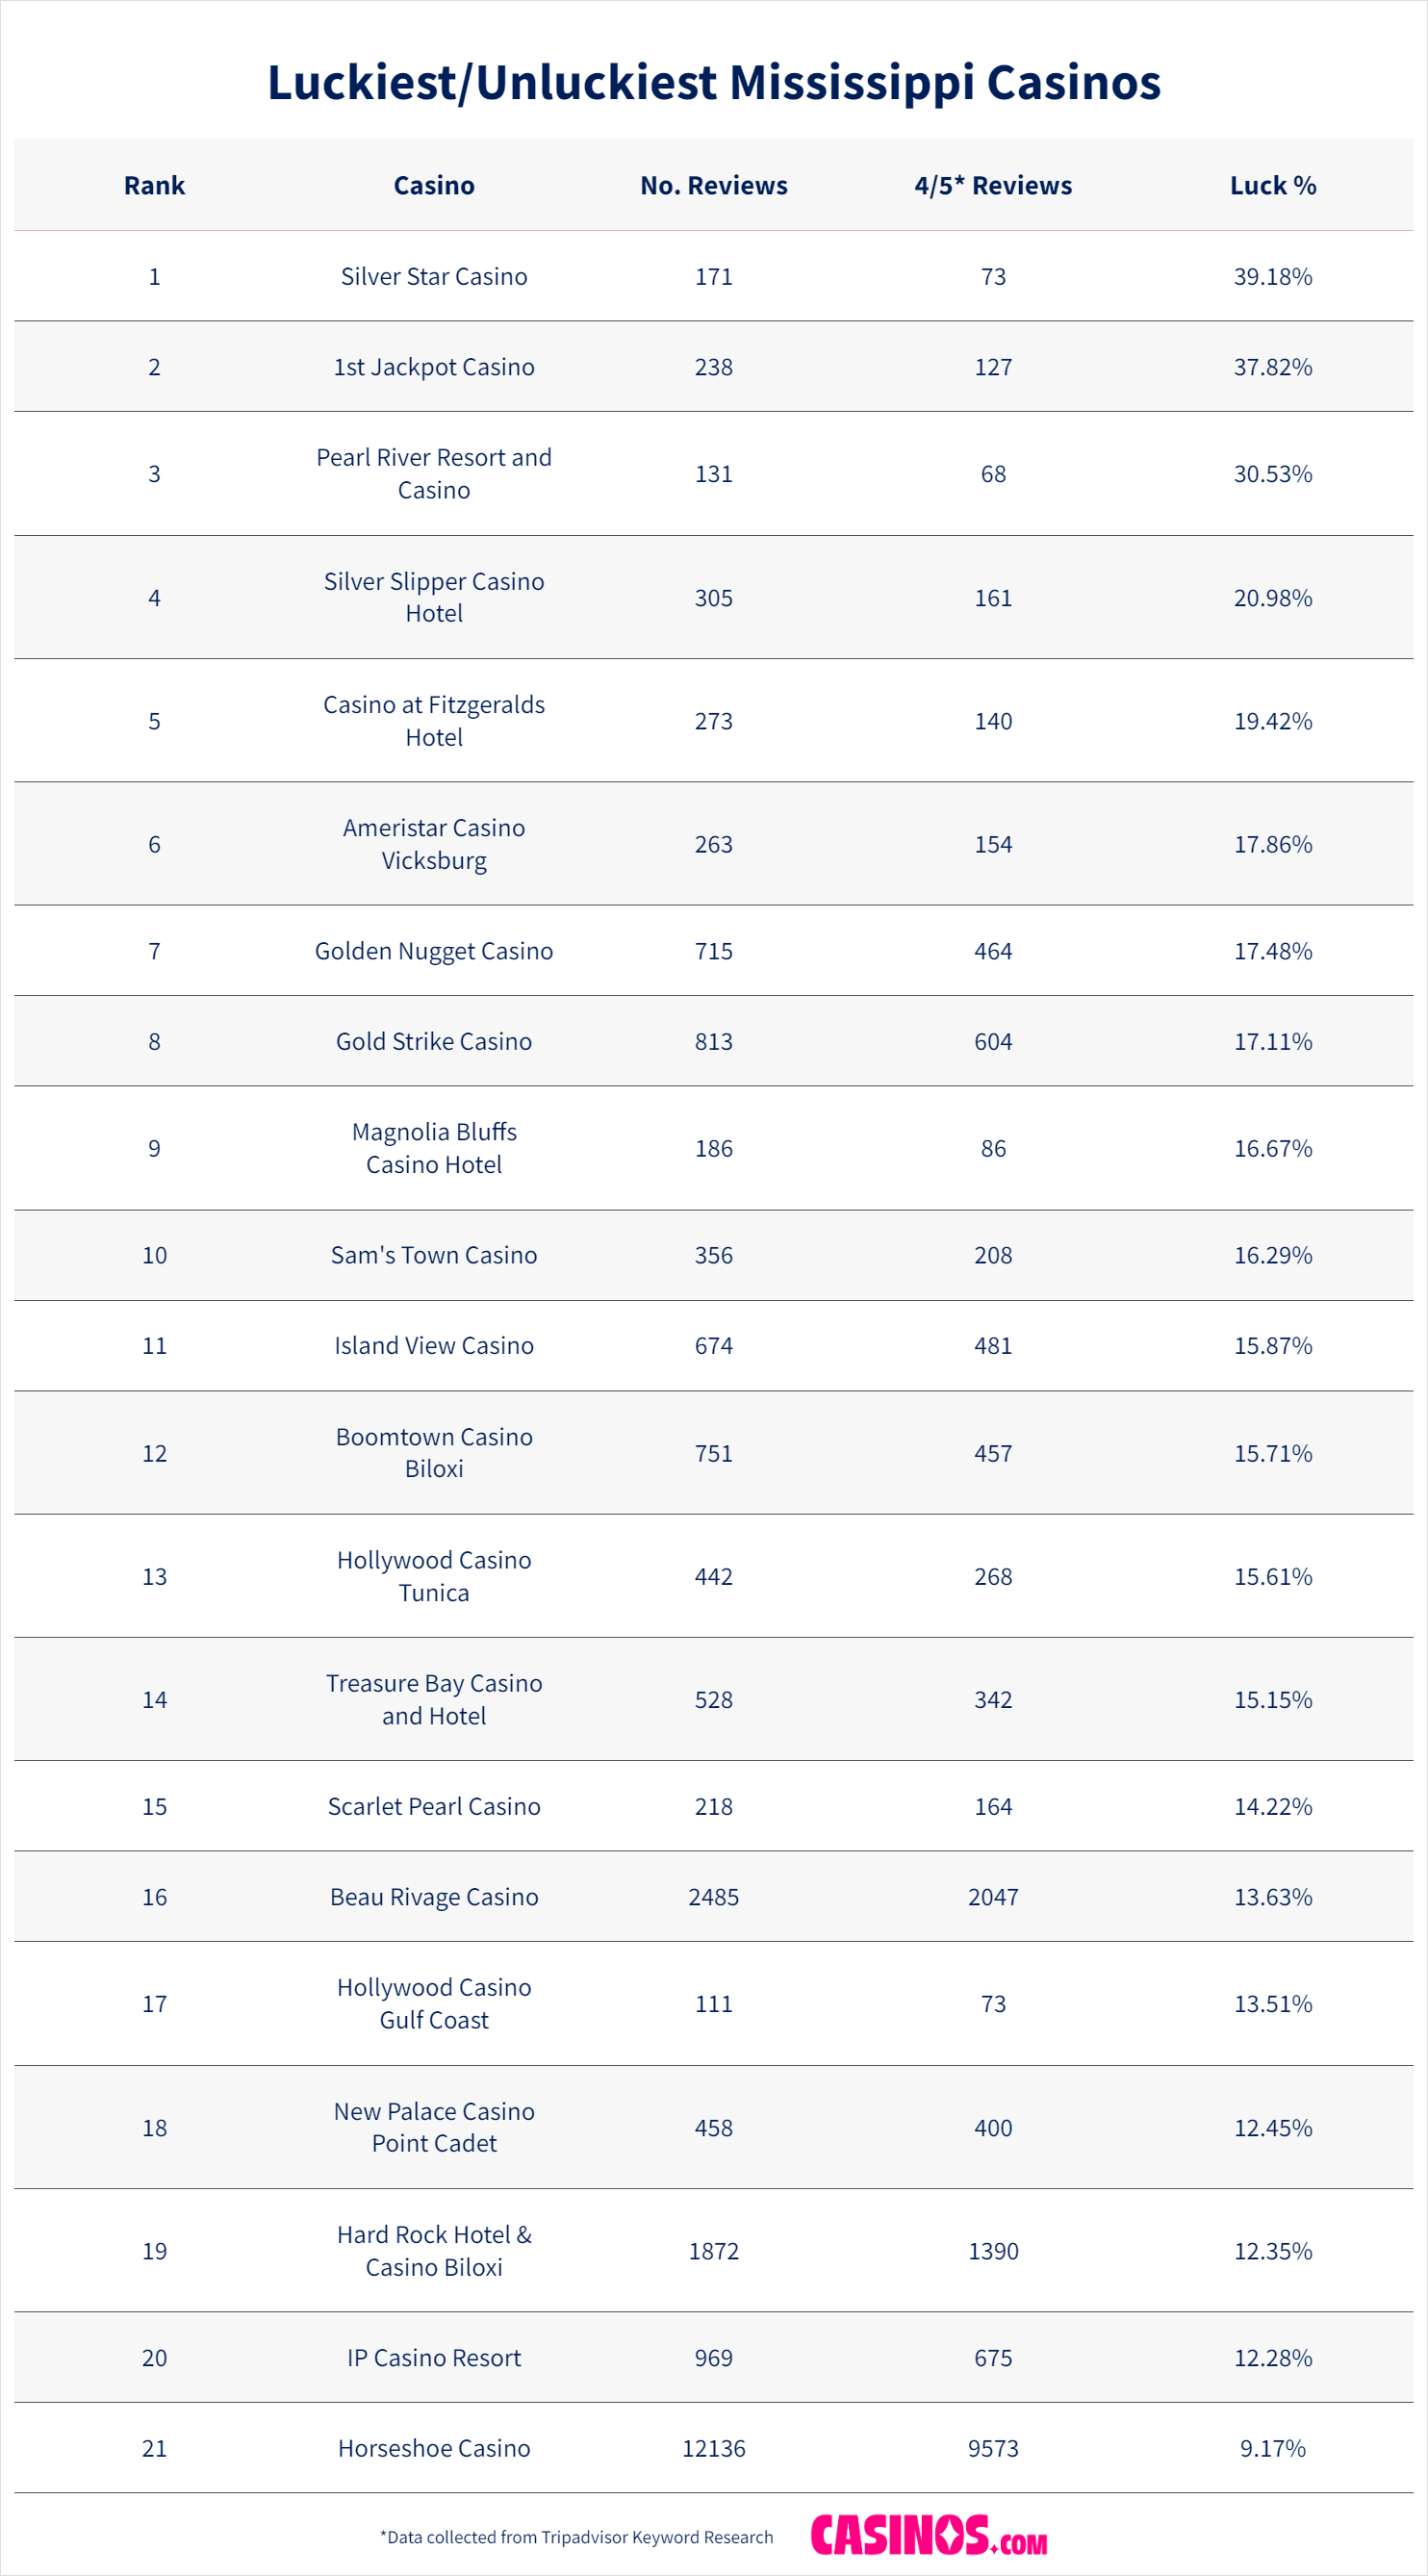This screenshot has width=1428, height=2576.
Task: Click the Luck % column header
Action: [1272, 185]
